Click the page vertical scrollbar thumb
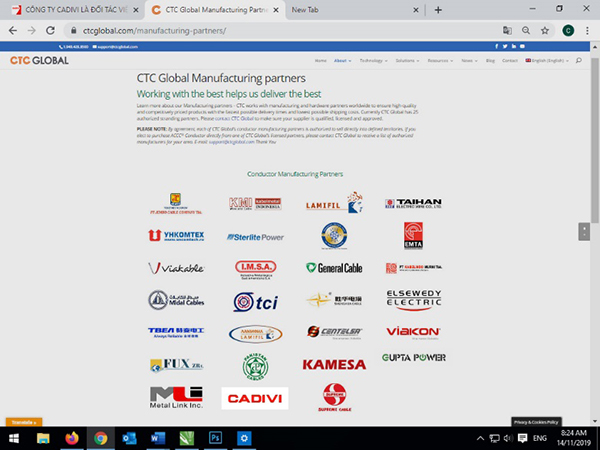The width and height of the screenshot is (600, 450). coord(595,140)
